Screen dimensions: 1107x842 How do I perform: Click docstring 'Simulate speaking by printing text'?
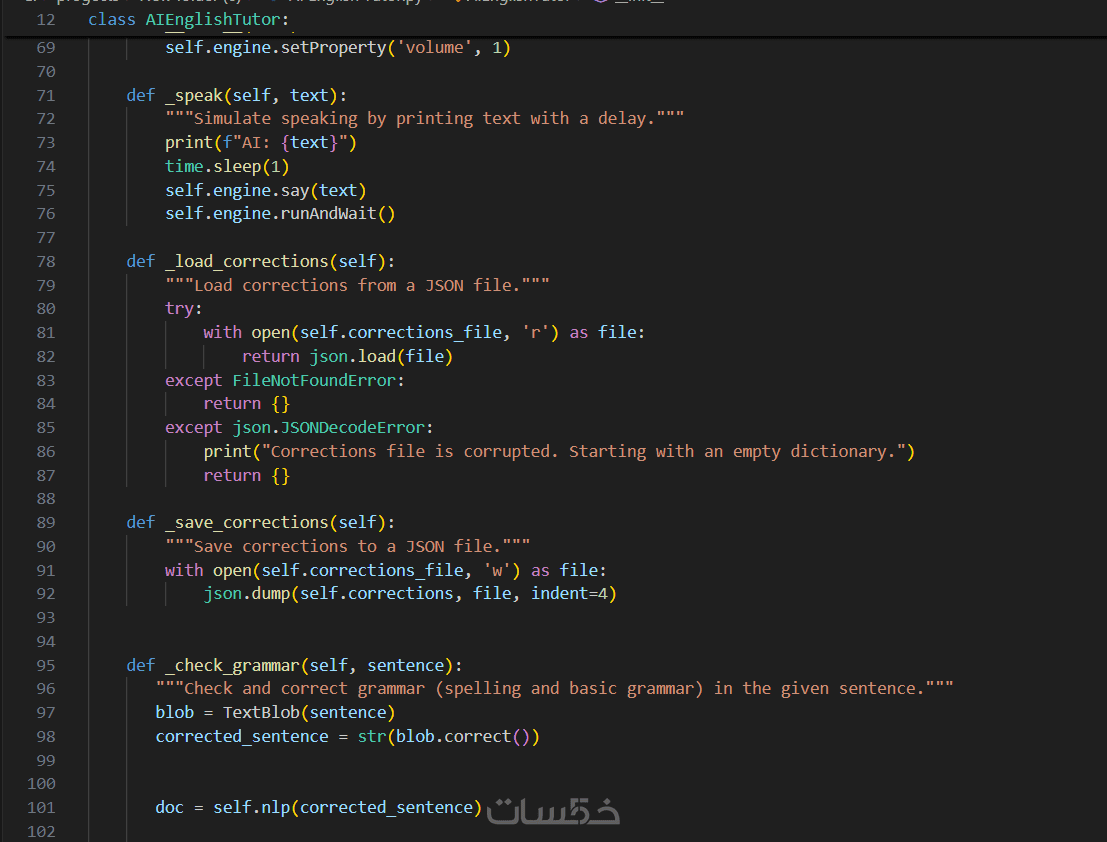pyautogui.click(x=424, y=119)
